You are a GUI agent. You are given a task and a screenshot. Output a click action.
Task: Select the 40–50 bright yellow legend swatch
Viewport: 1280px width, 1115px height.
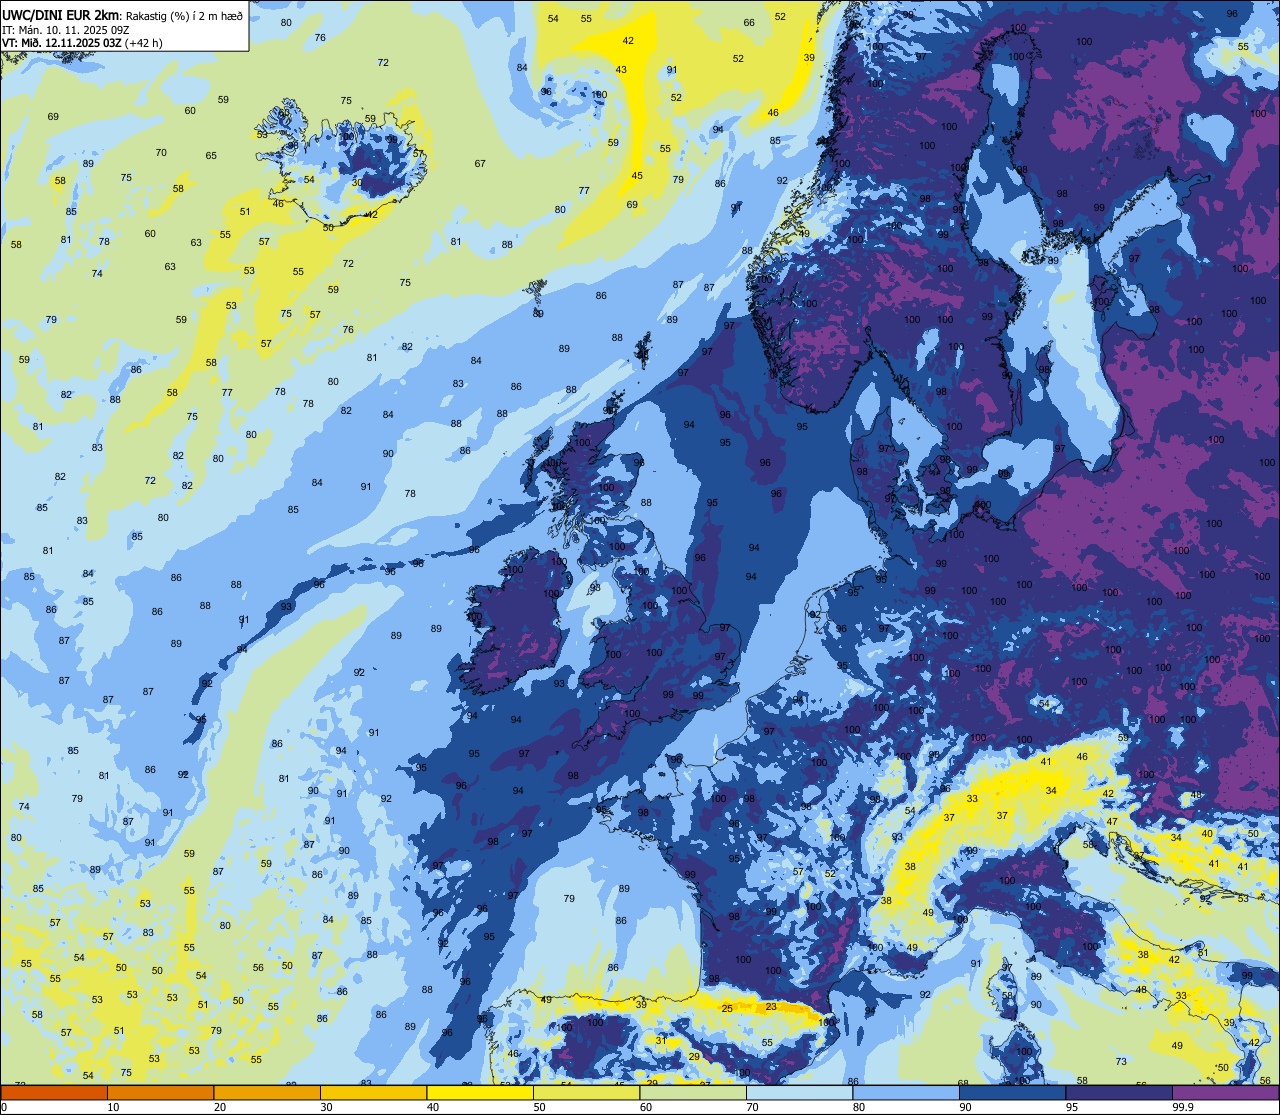click(480, 1092)
